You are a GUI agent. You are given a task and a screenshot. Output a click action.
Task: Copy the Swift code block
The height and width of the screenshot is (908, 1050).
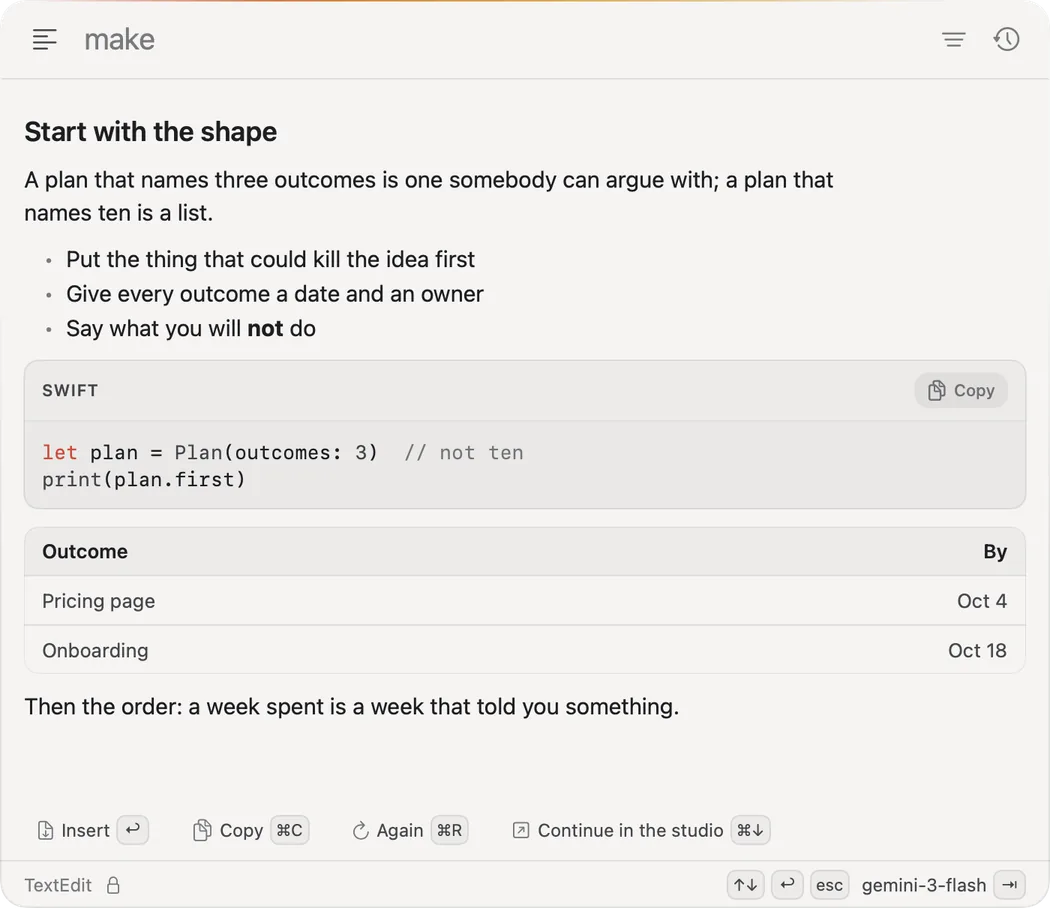961,390
